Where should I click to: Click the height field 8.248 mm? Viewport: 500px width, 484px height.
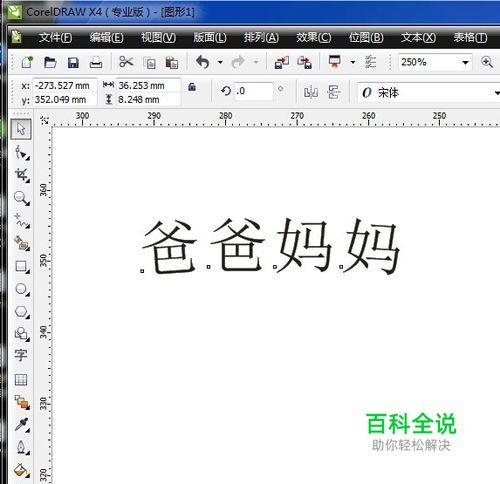pos(148,99)
